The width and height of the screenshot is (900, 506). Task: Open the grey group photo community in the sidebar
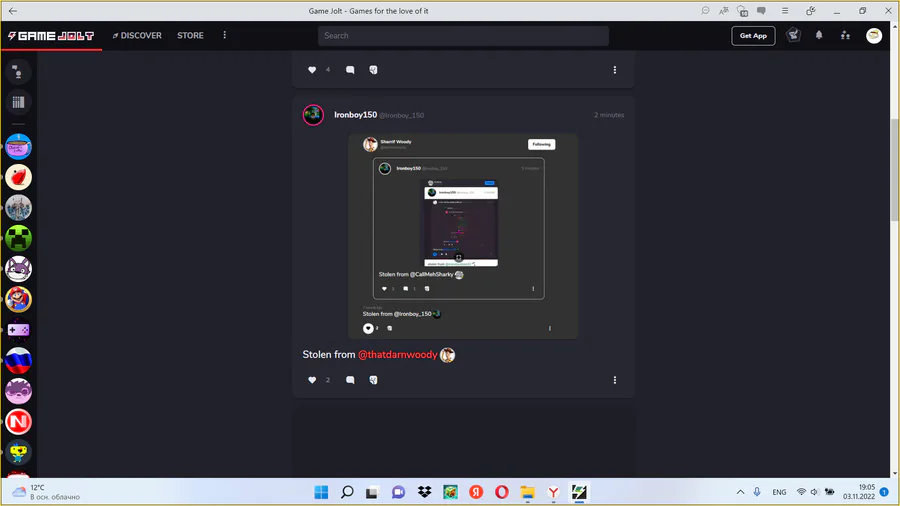click(18, 208)
